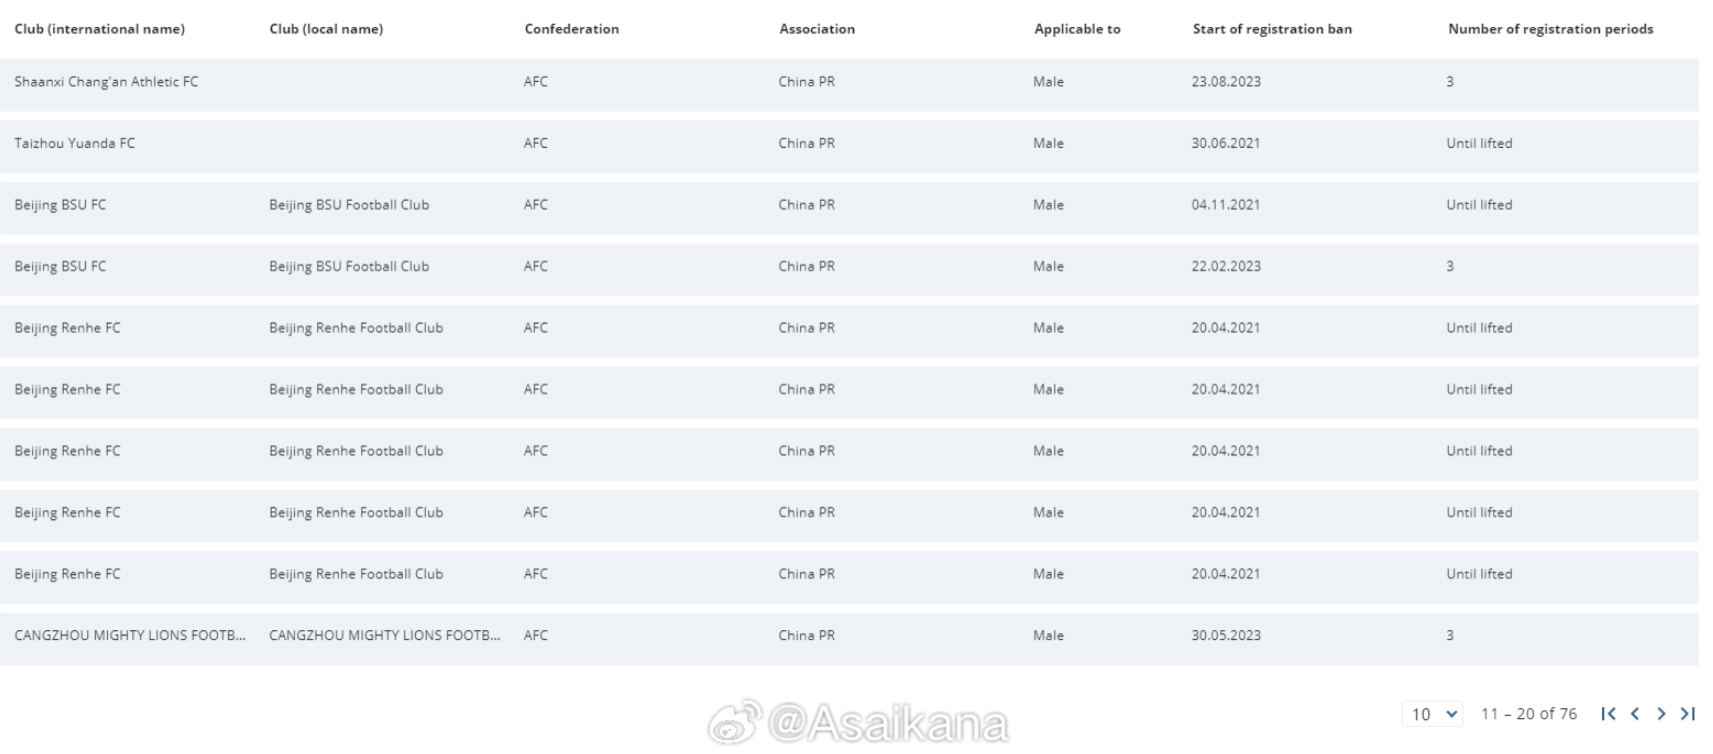The height and width of the screenshot is (754, 1713).
Task: Go to the previous results page
Action: pyautogui.click(x=1635, y=713)
